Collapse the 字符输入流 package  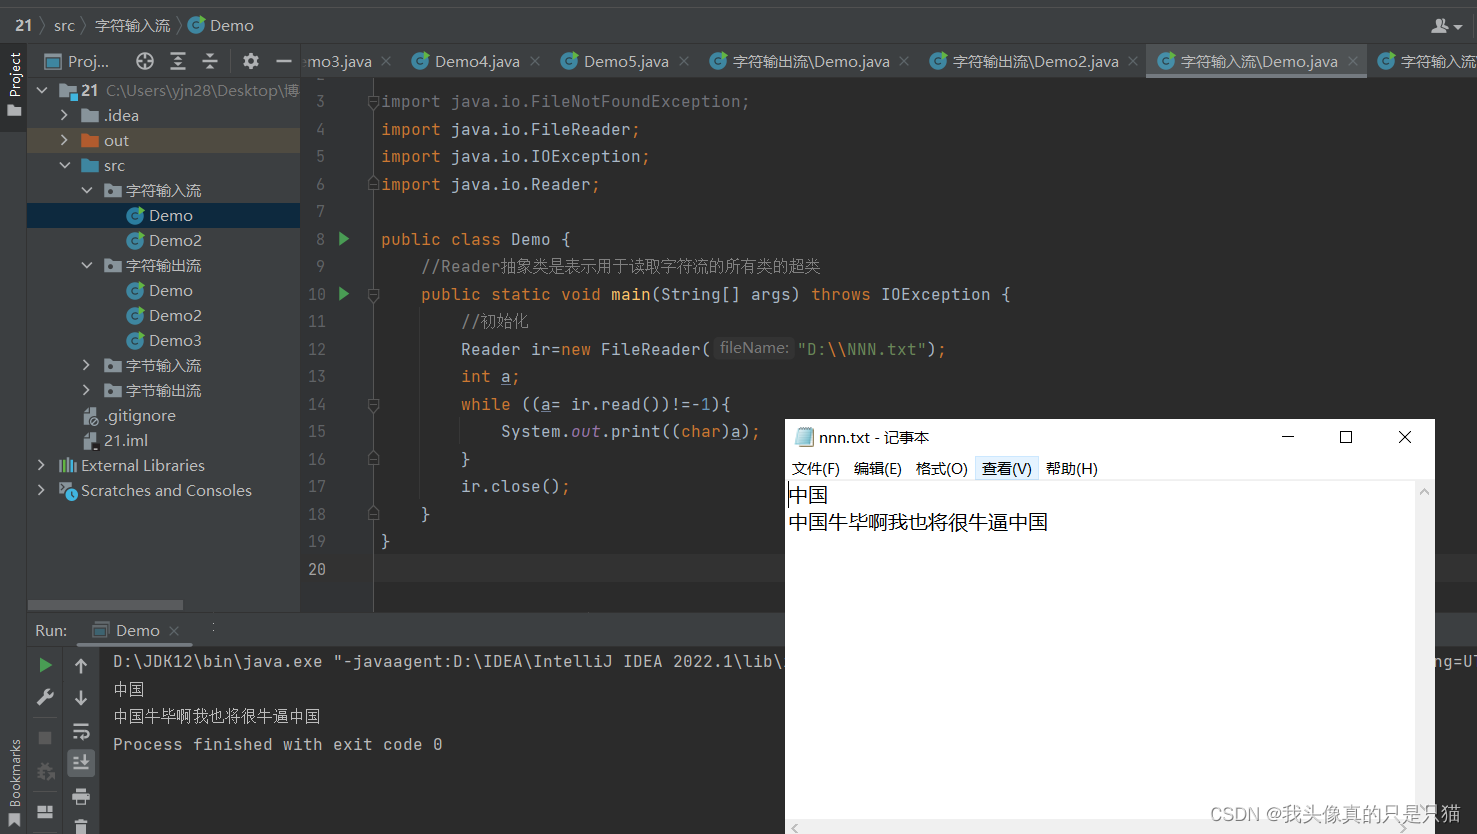pos(86,190)
